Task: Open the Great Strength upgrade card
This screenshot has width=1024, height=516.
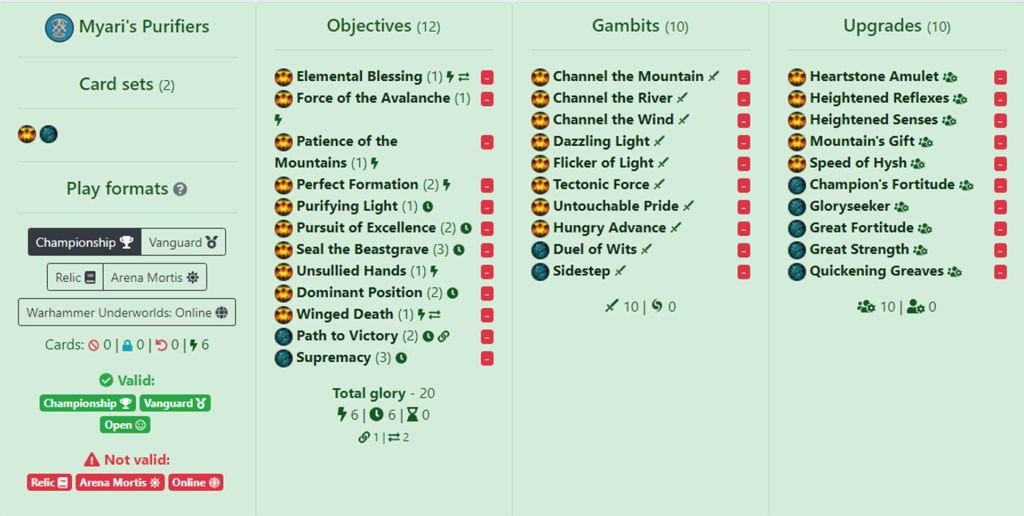Action: point(859,250)
